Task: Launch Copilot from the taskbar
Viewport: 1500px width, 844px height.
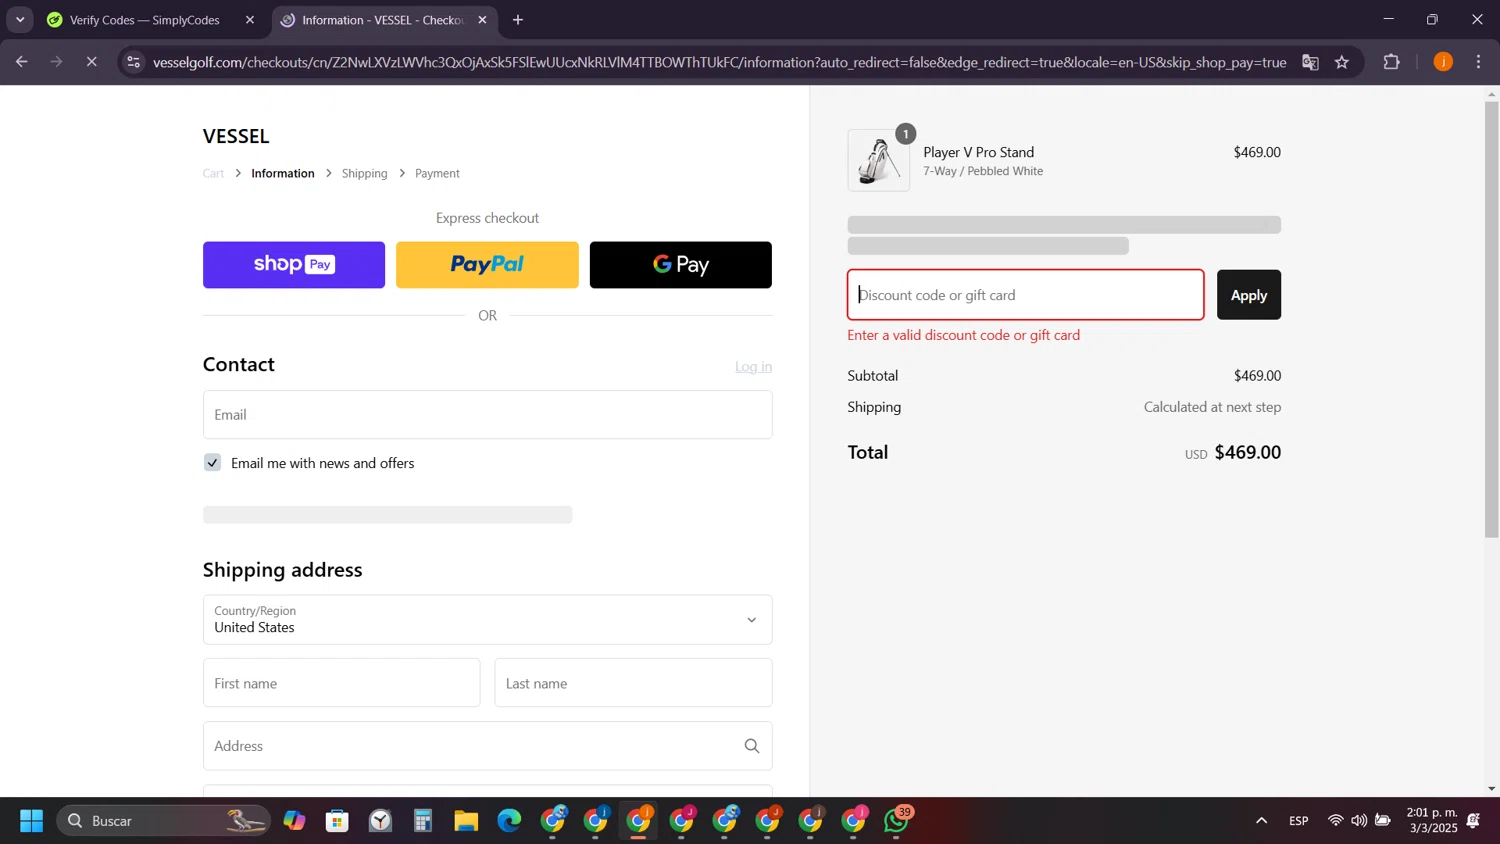Action: [294, 821]
